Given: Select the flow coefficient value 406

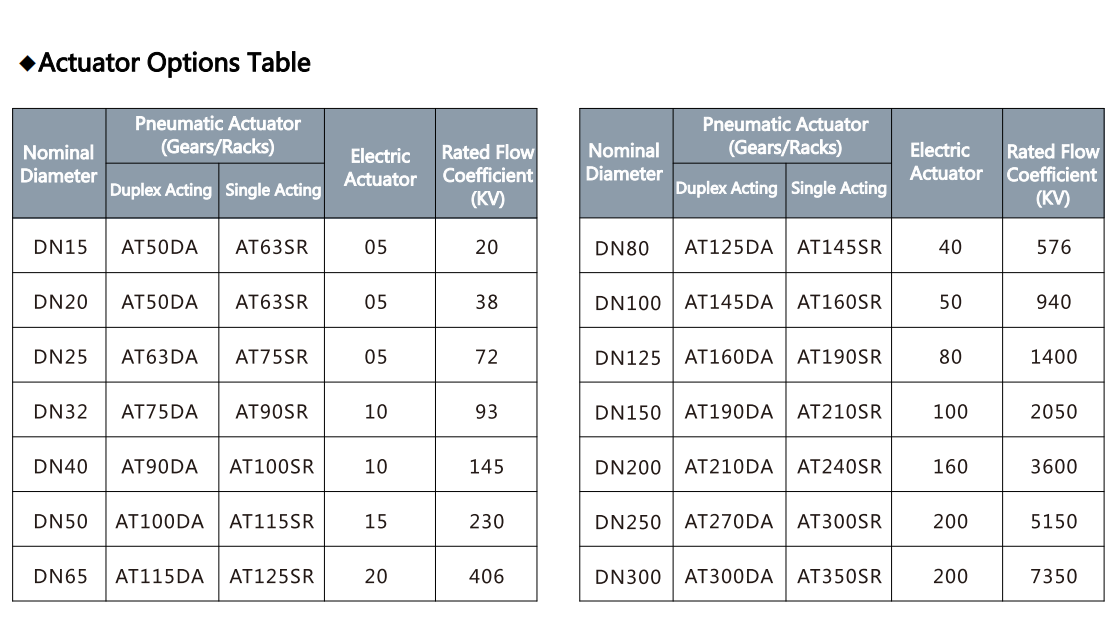Looking at the screenshot, I should 486,577.
